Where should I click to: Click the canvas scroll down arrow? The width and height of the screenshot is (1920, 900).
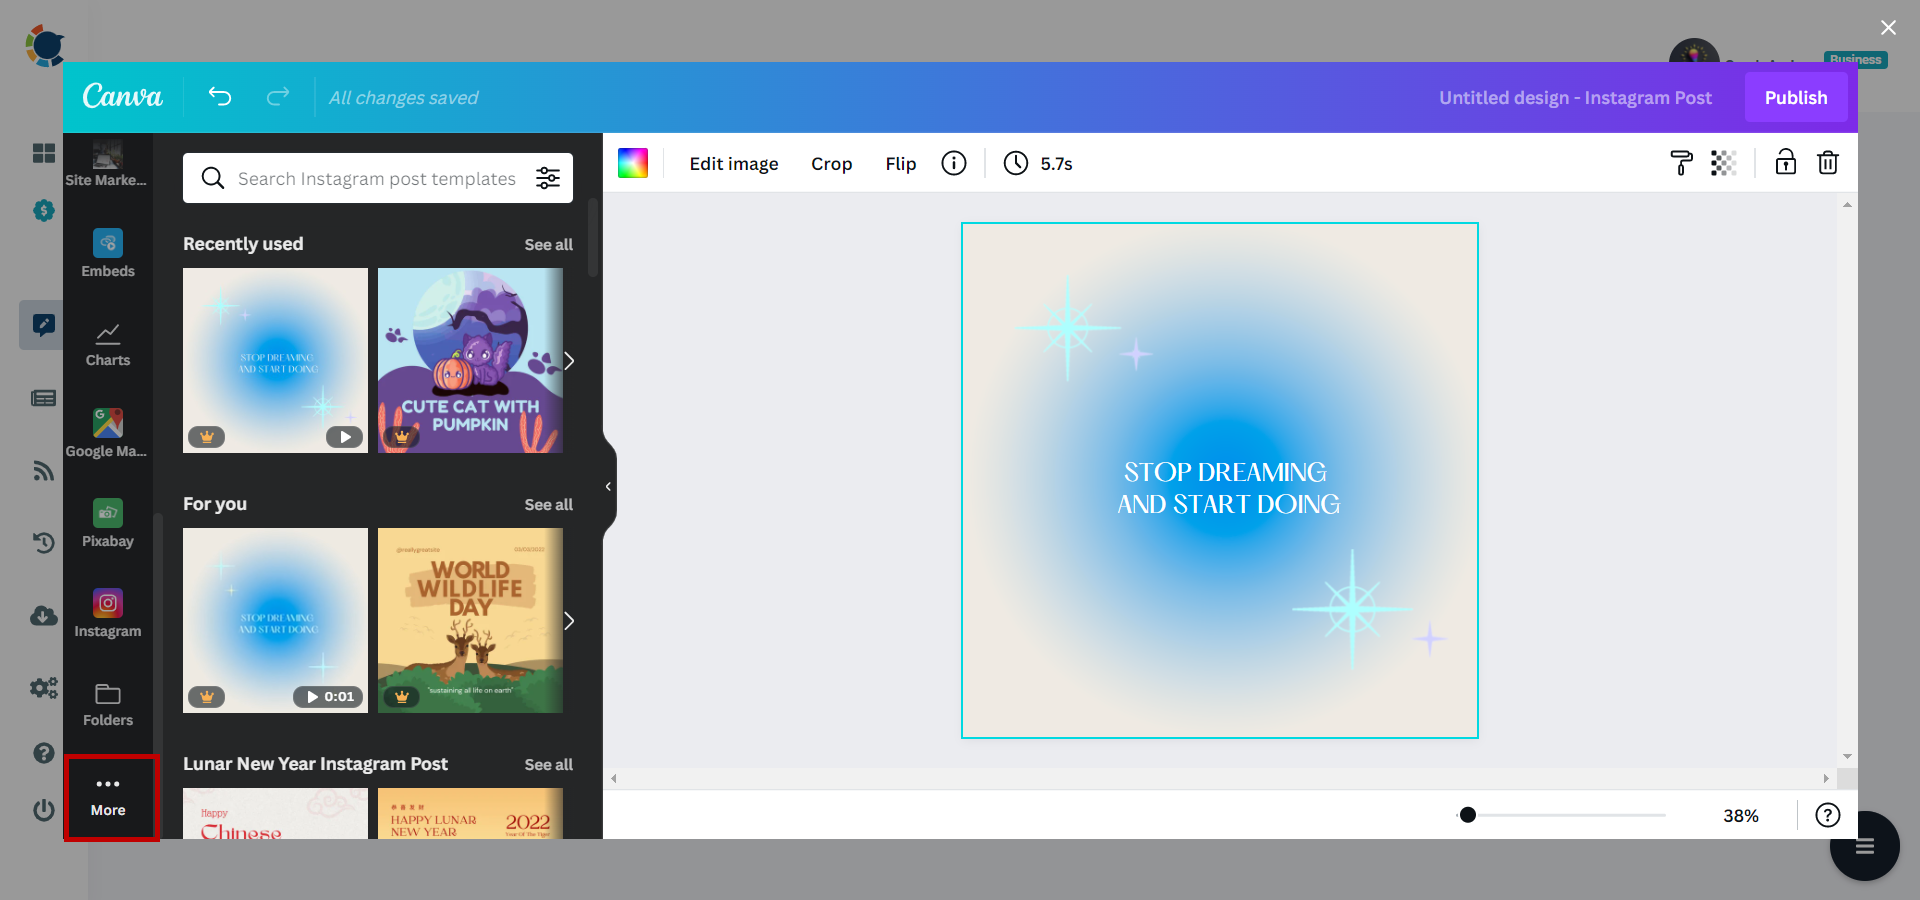[x=1847, y=757]
